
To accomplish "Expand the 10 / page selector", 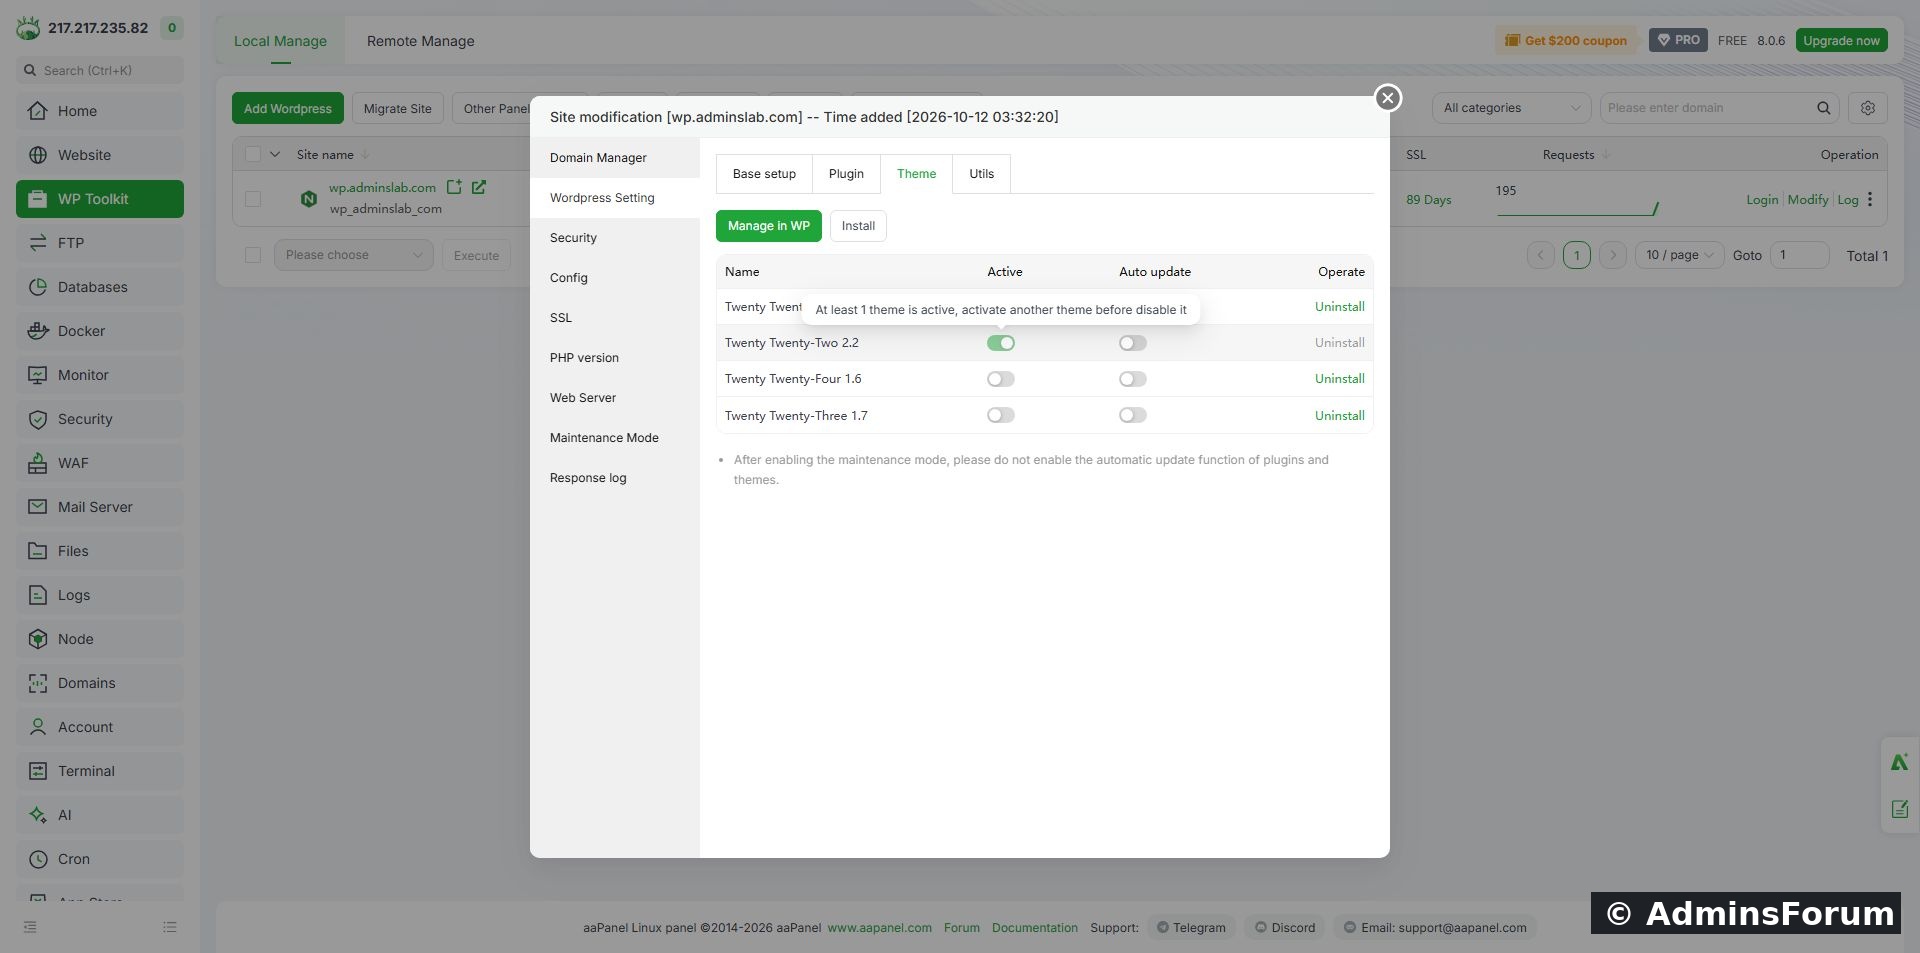I will (1680, 255).
